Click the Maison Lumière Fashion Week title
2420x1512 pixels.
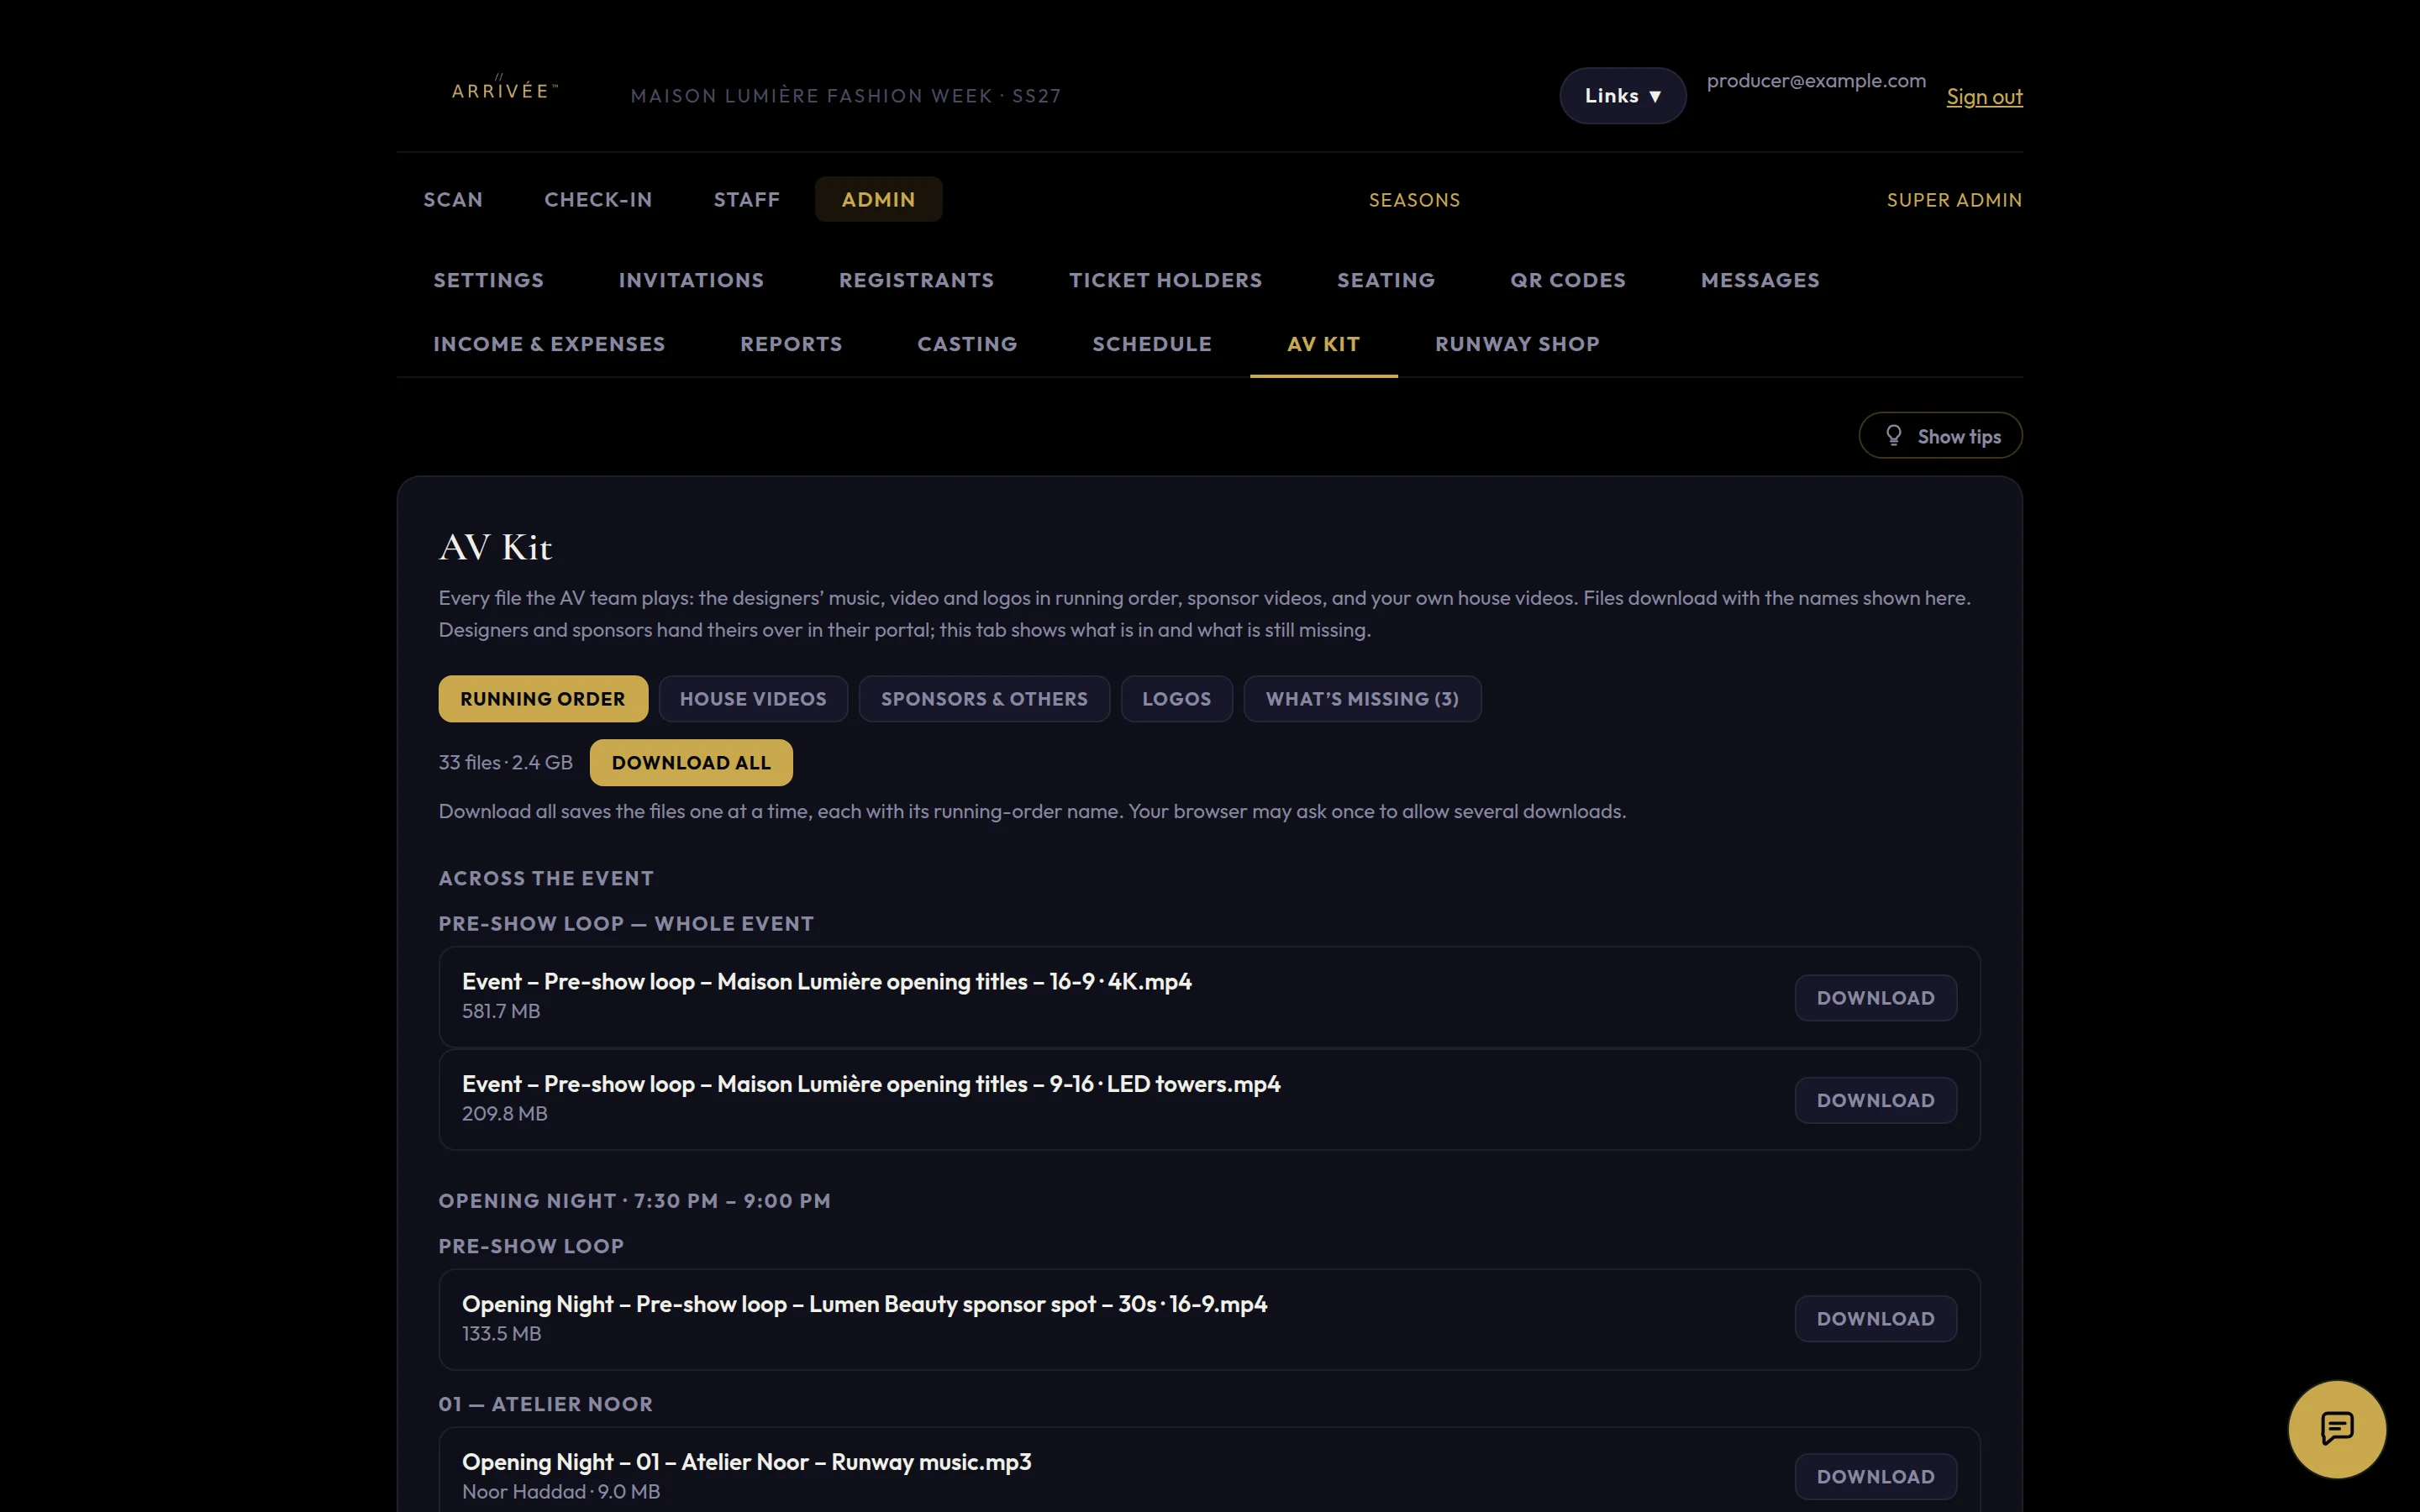click(x=845, y=96)
